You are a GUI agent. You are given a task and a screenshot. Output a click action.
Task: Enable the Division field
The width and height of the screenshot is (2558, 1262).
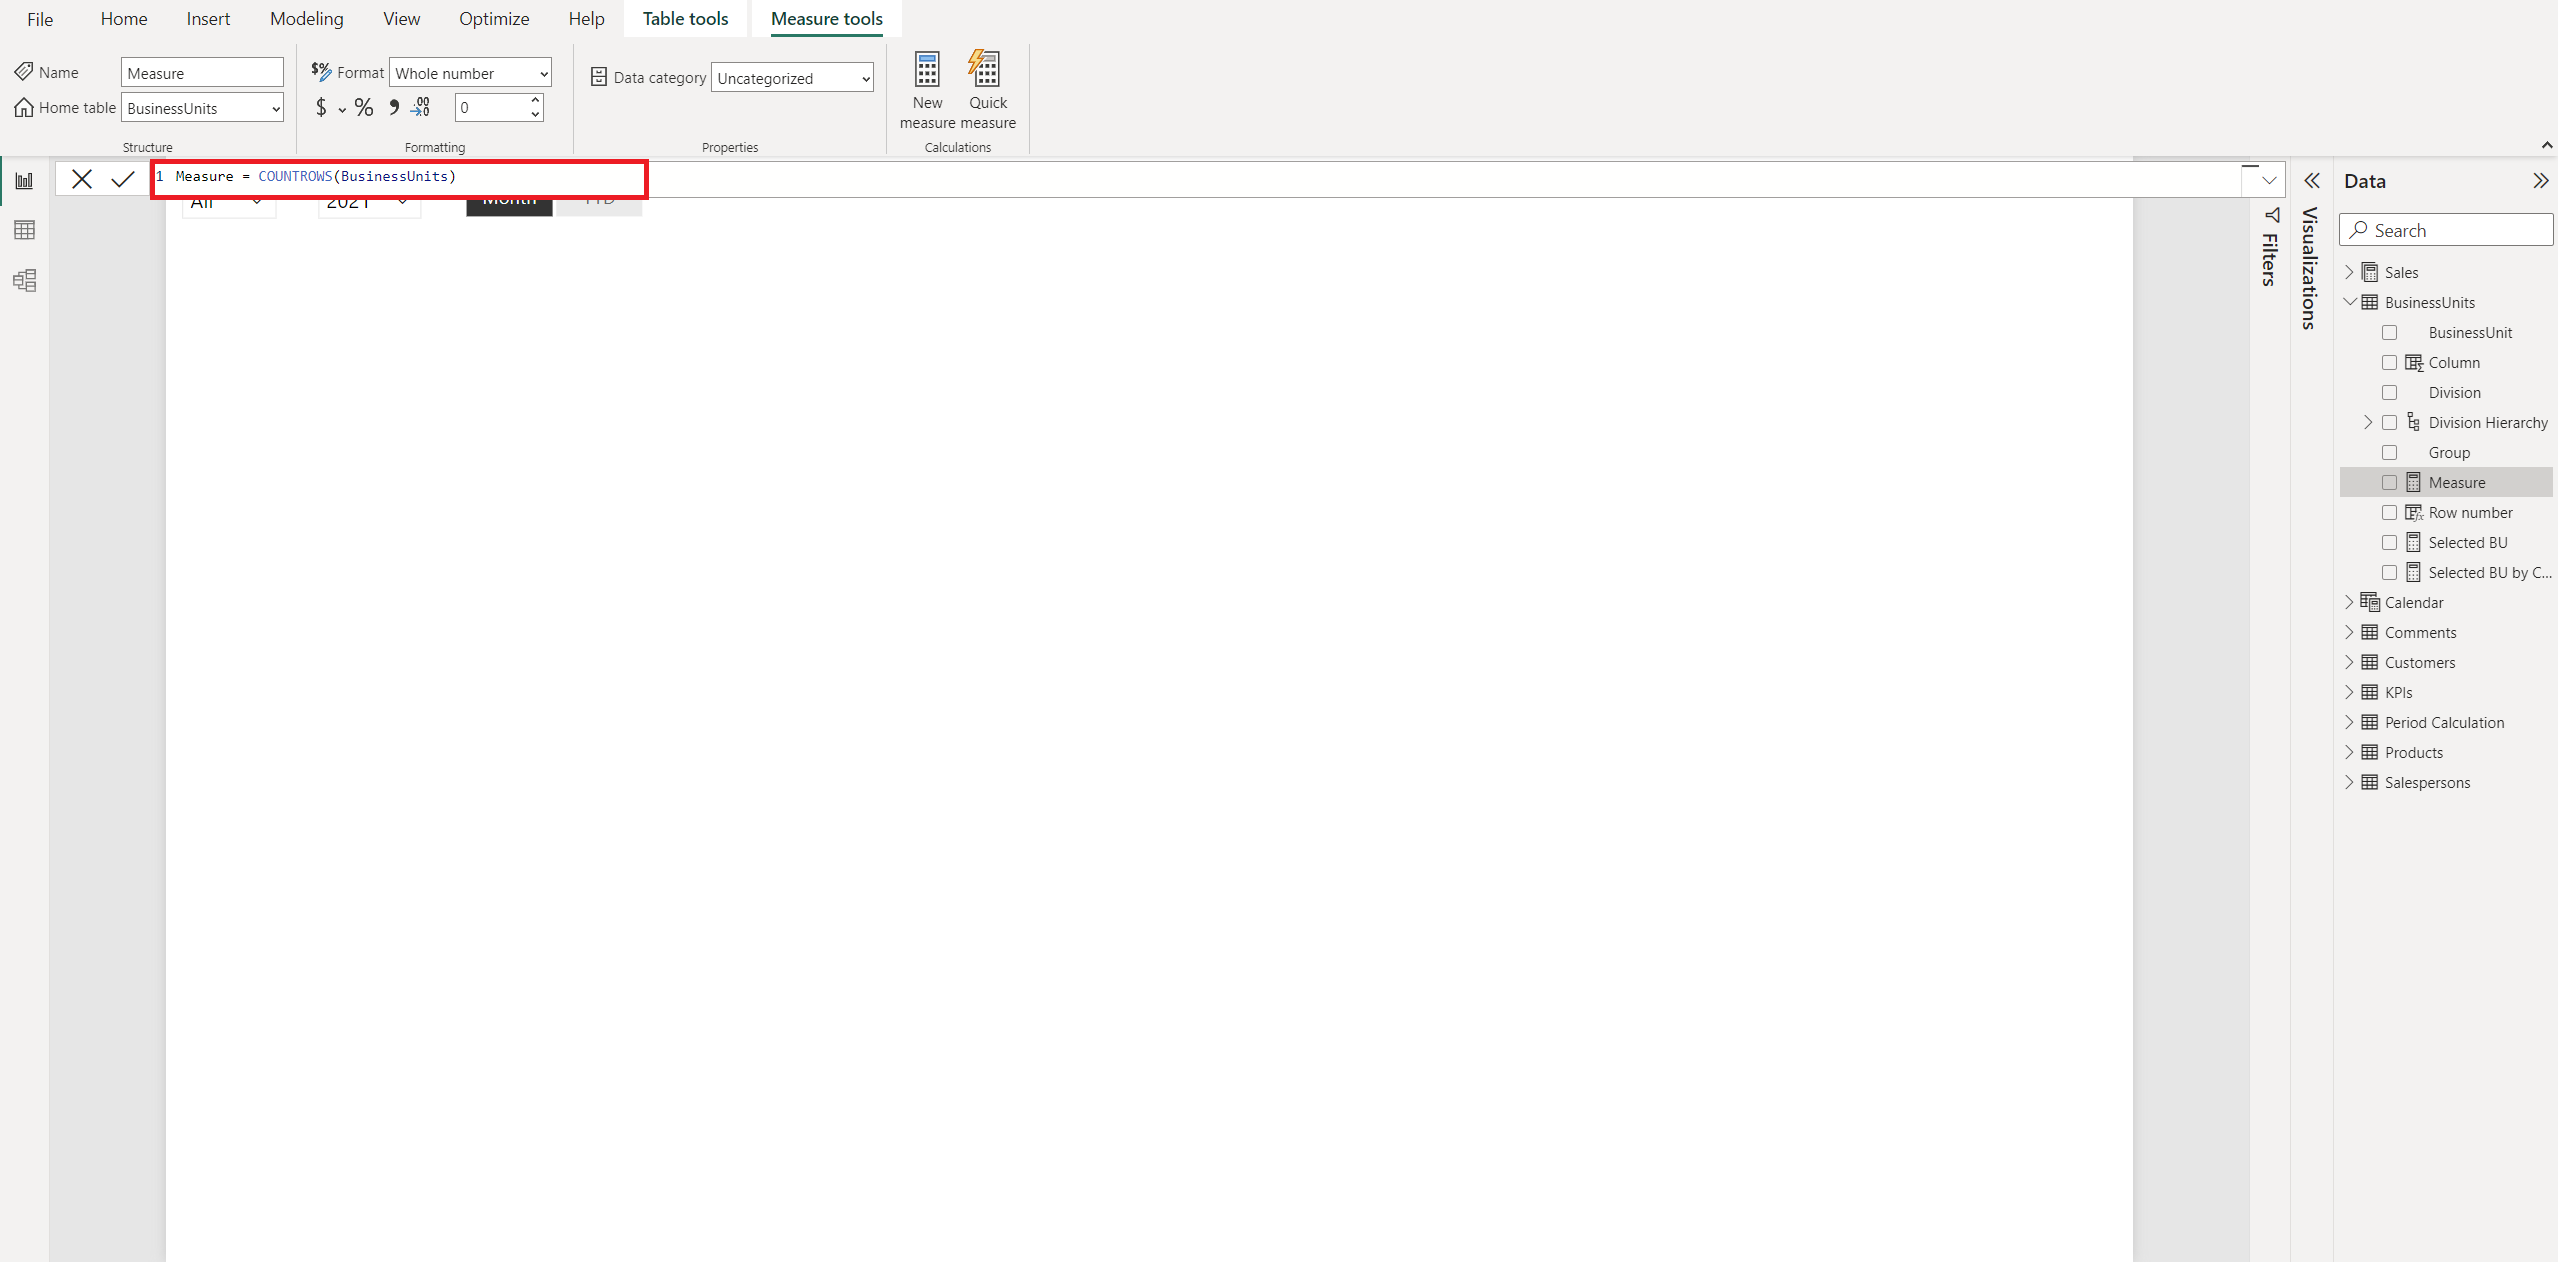click(2391, 392)
